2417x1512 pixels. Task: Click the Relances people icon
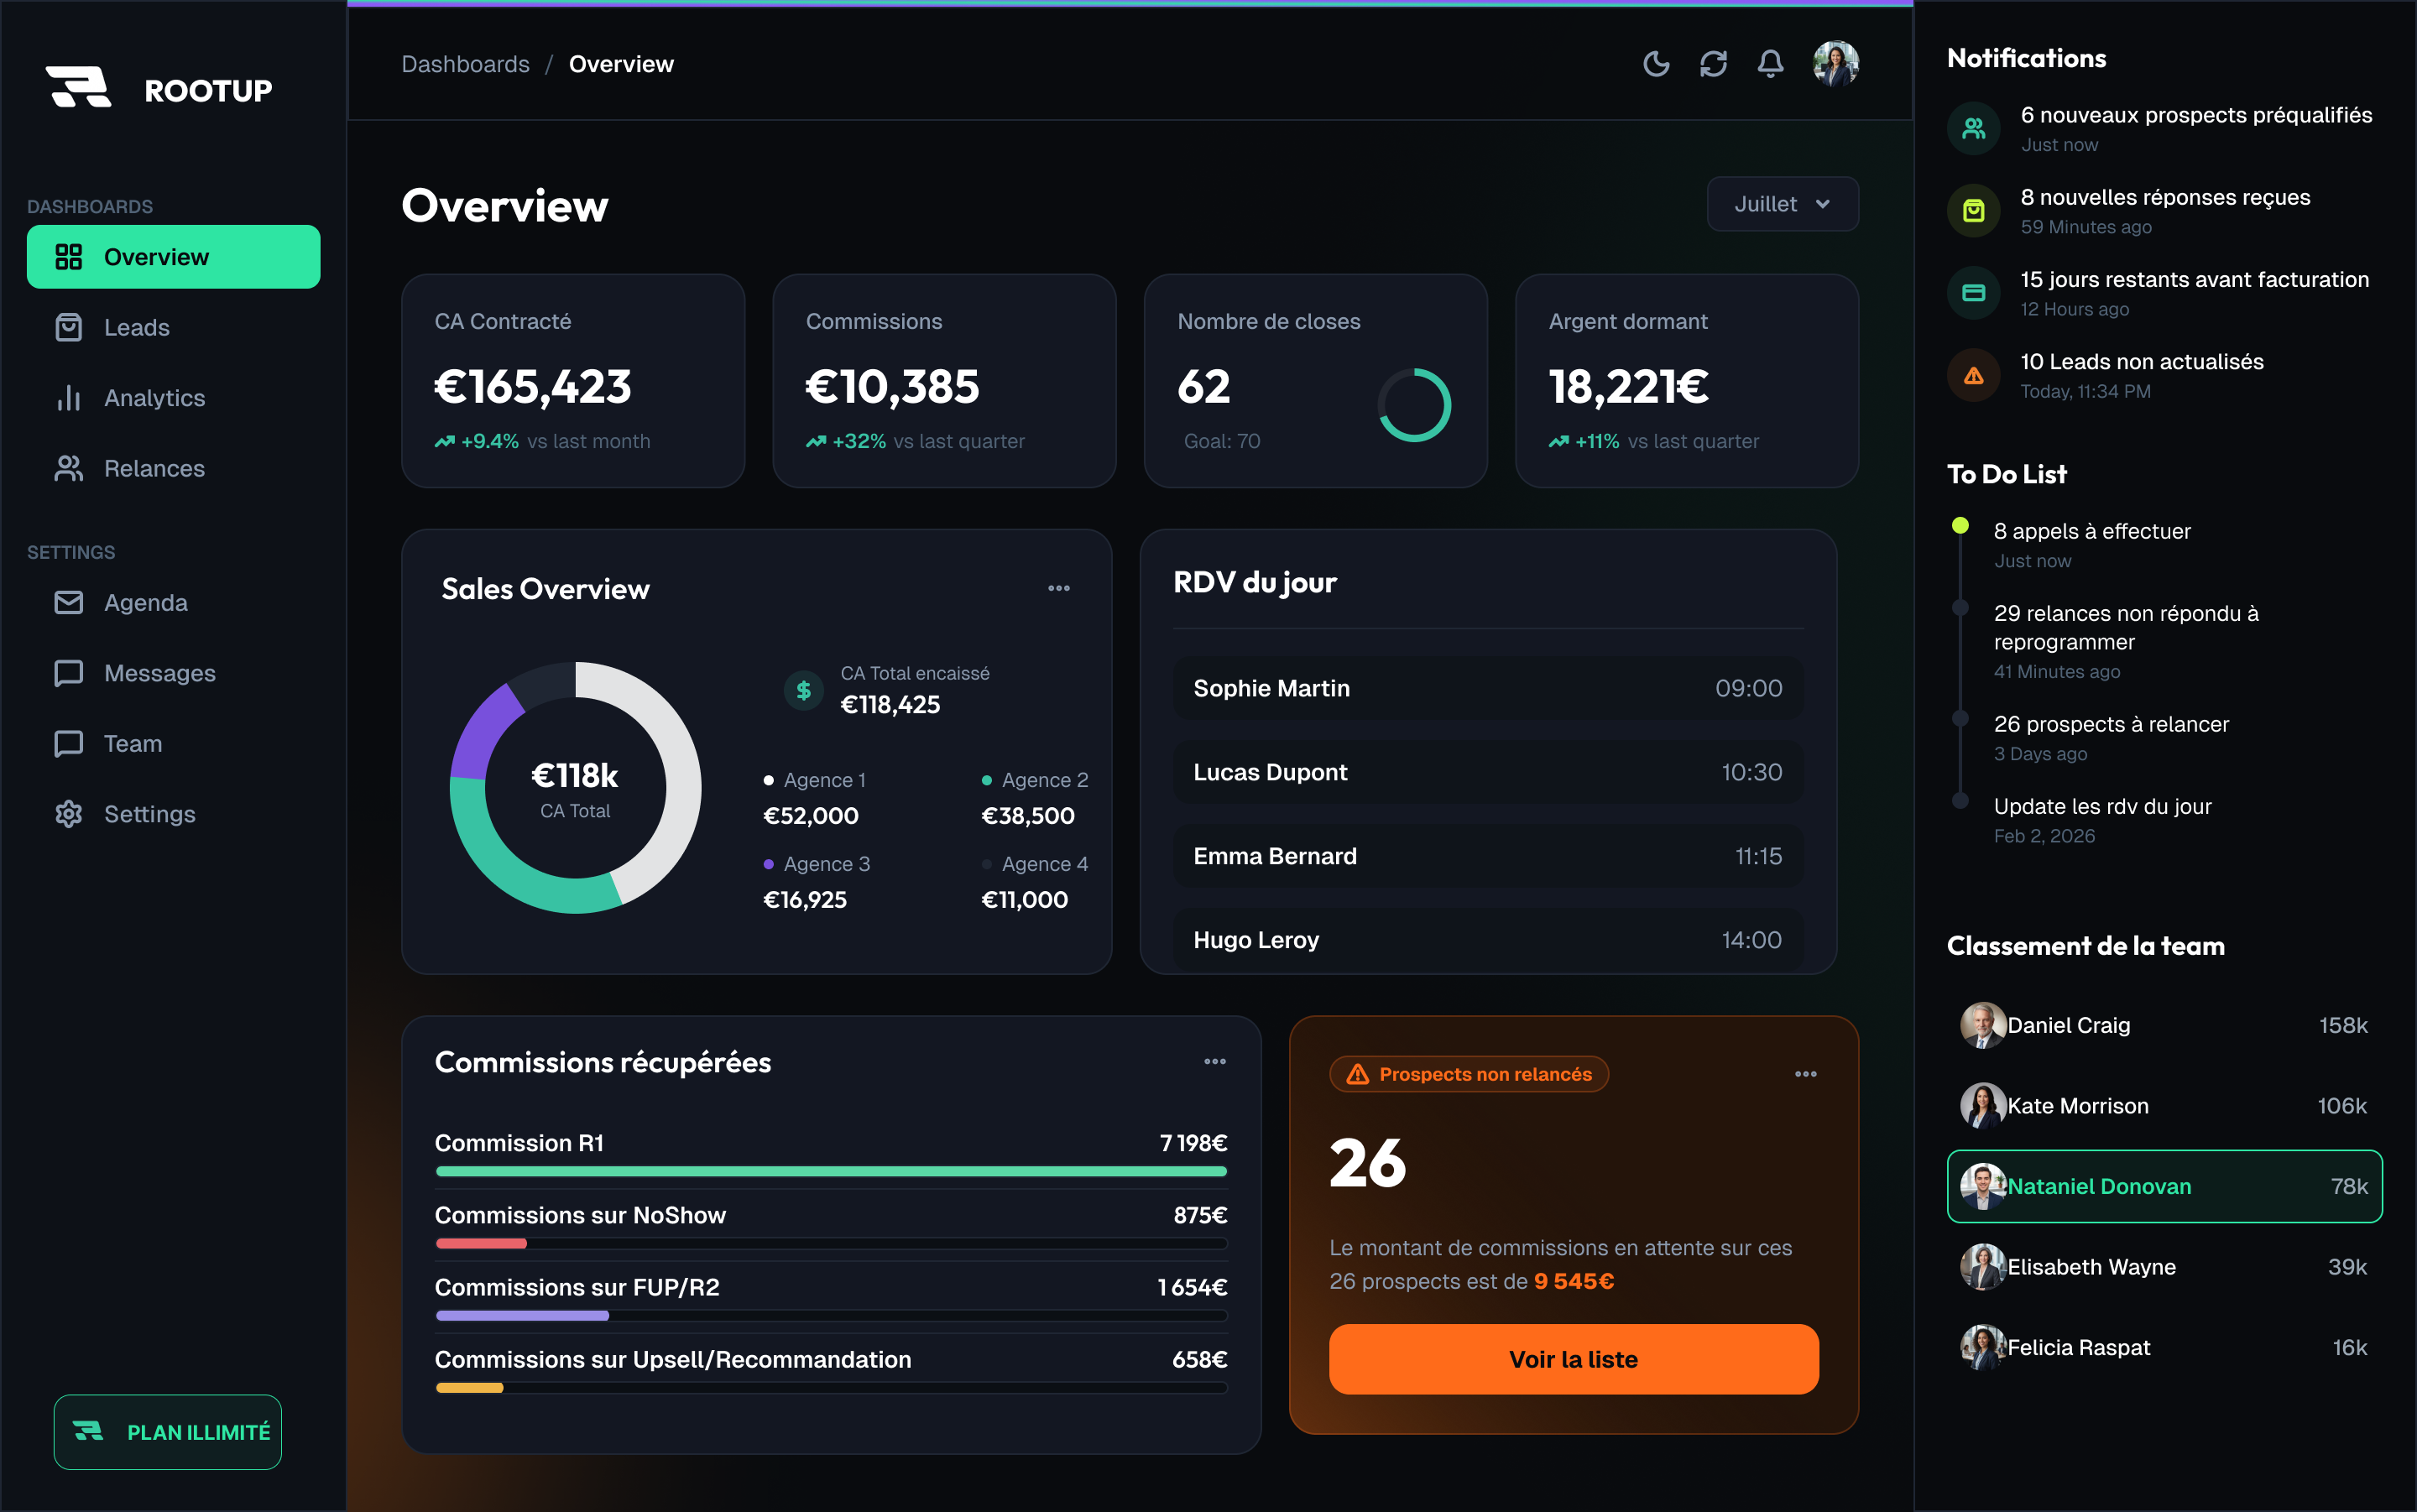69,468
